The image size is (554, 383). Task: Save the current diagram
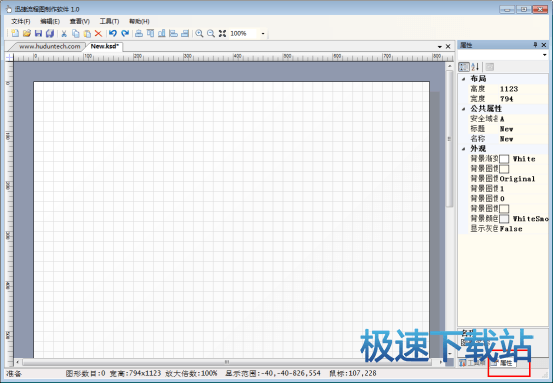tap(39, 34)
